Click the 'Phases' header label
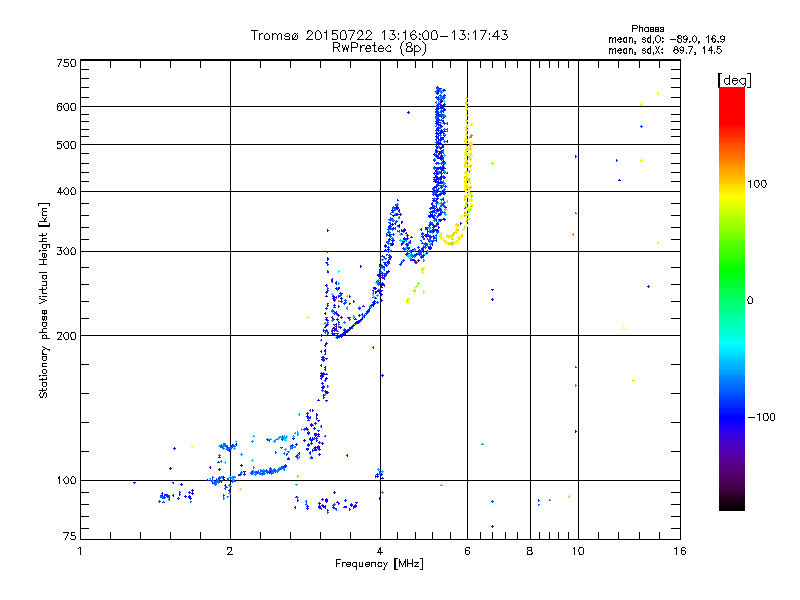Viewport: 800px width, 600px height. coord(647,29)
